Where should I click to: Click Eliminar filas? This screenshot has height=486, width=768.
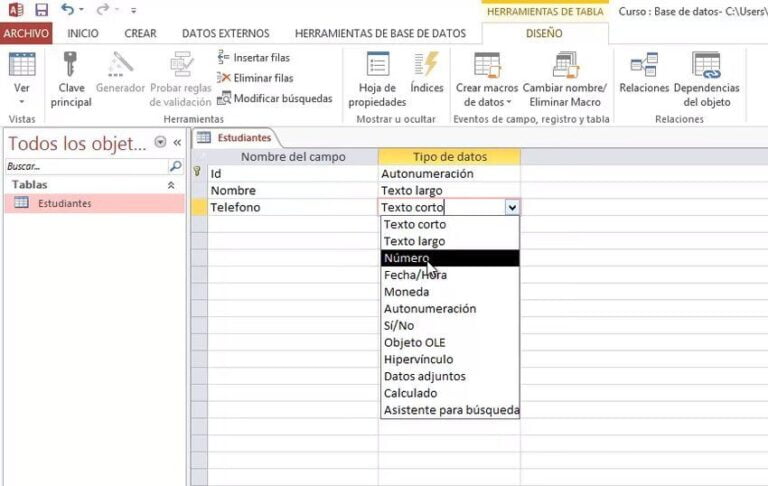[255, 78]
